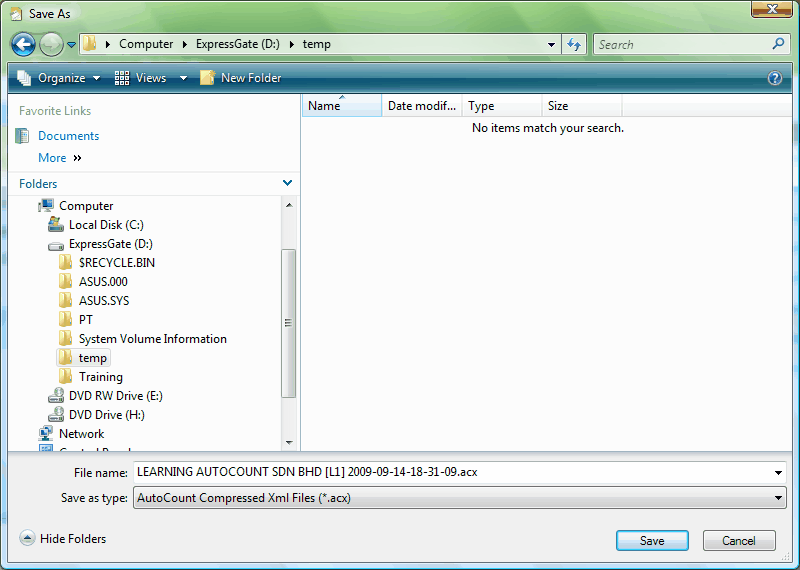This screenshot has height=570, width=800.
Task: Sort by the Date modified column header
Action: [422, 106]
